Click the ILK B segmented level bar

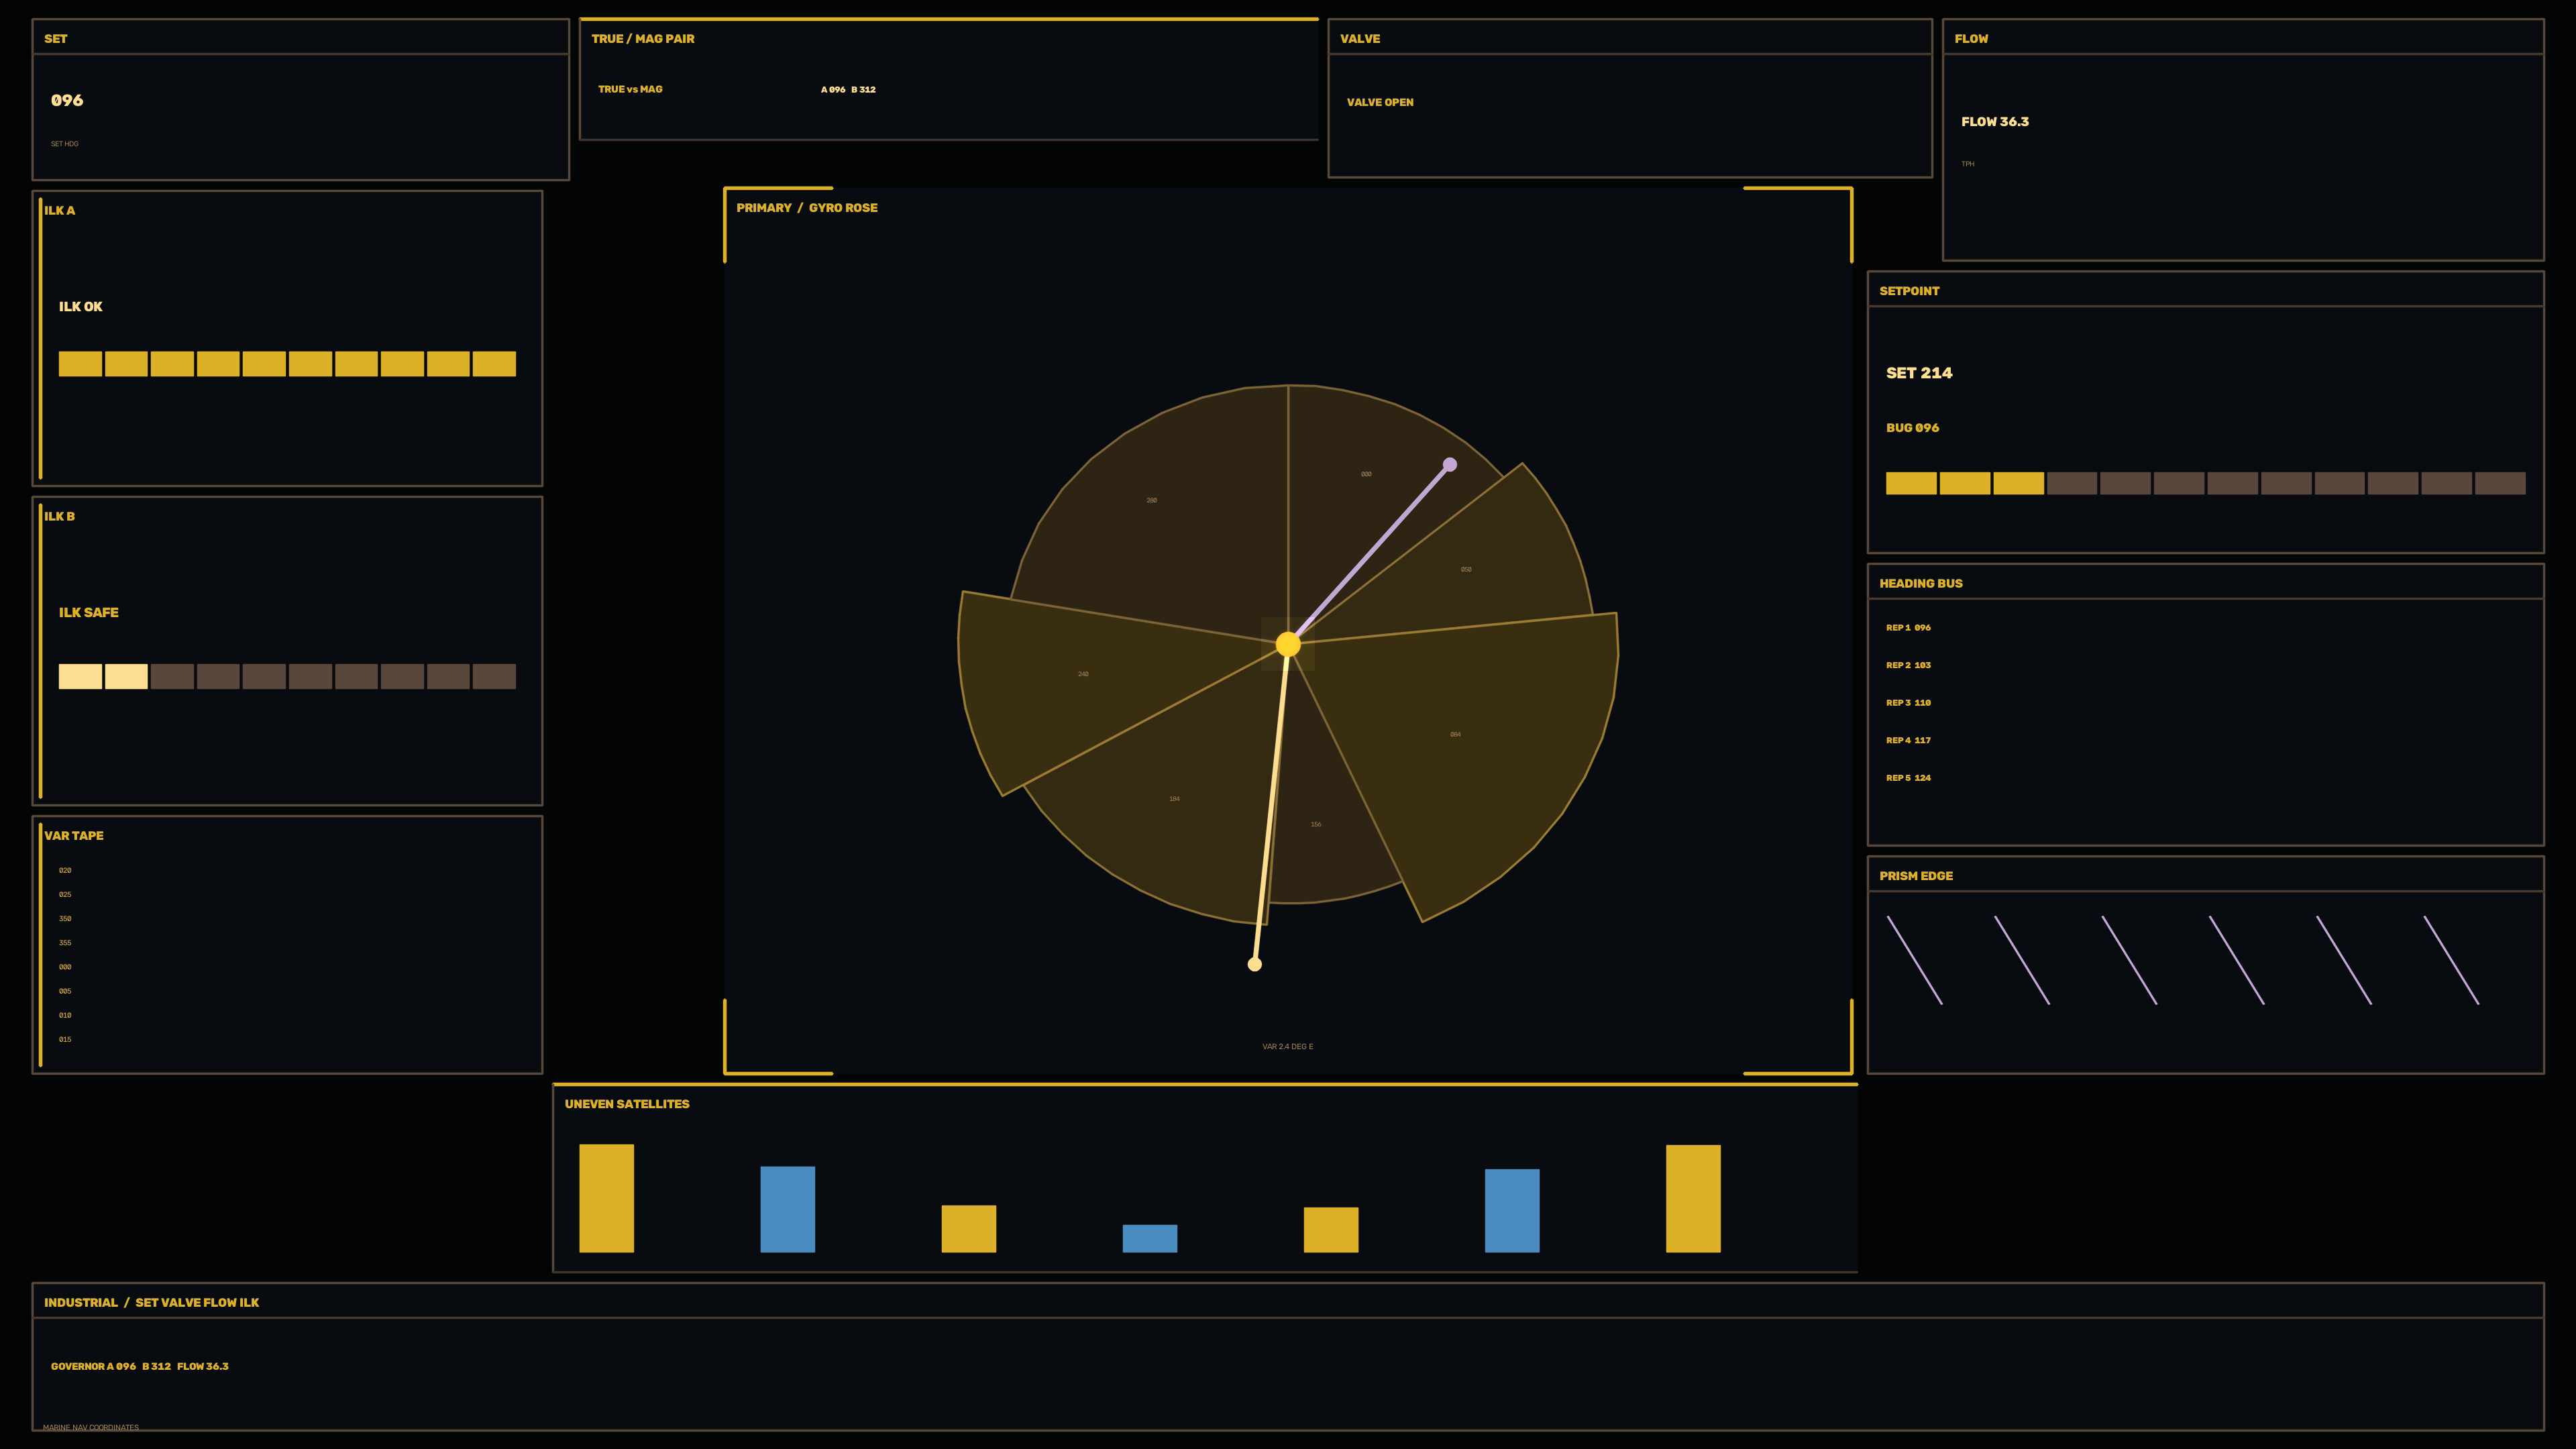287,677
